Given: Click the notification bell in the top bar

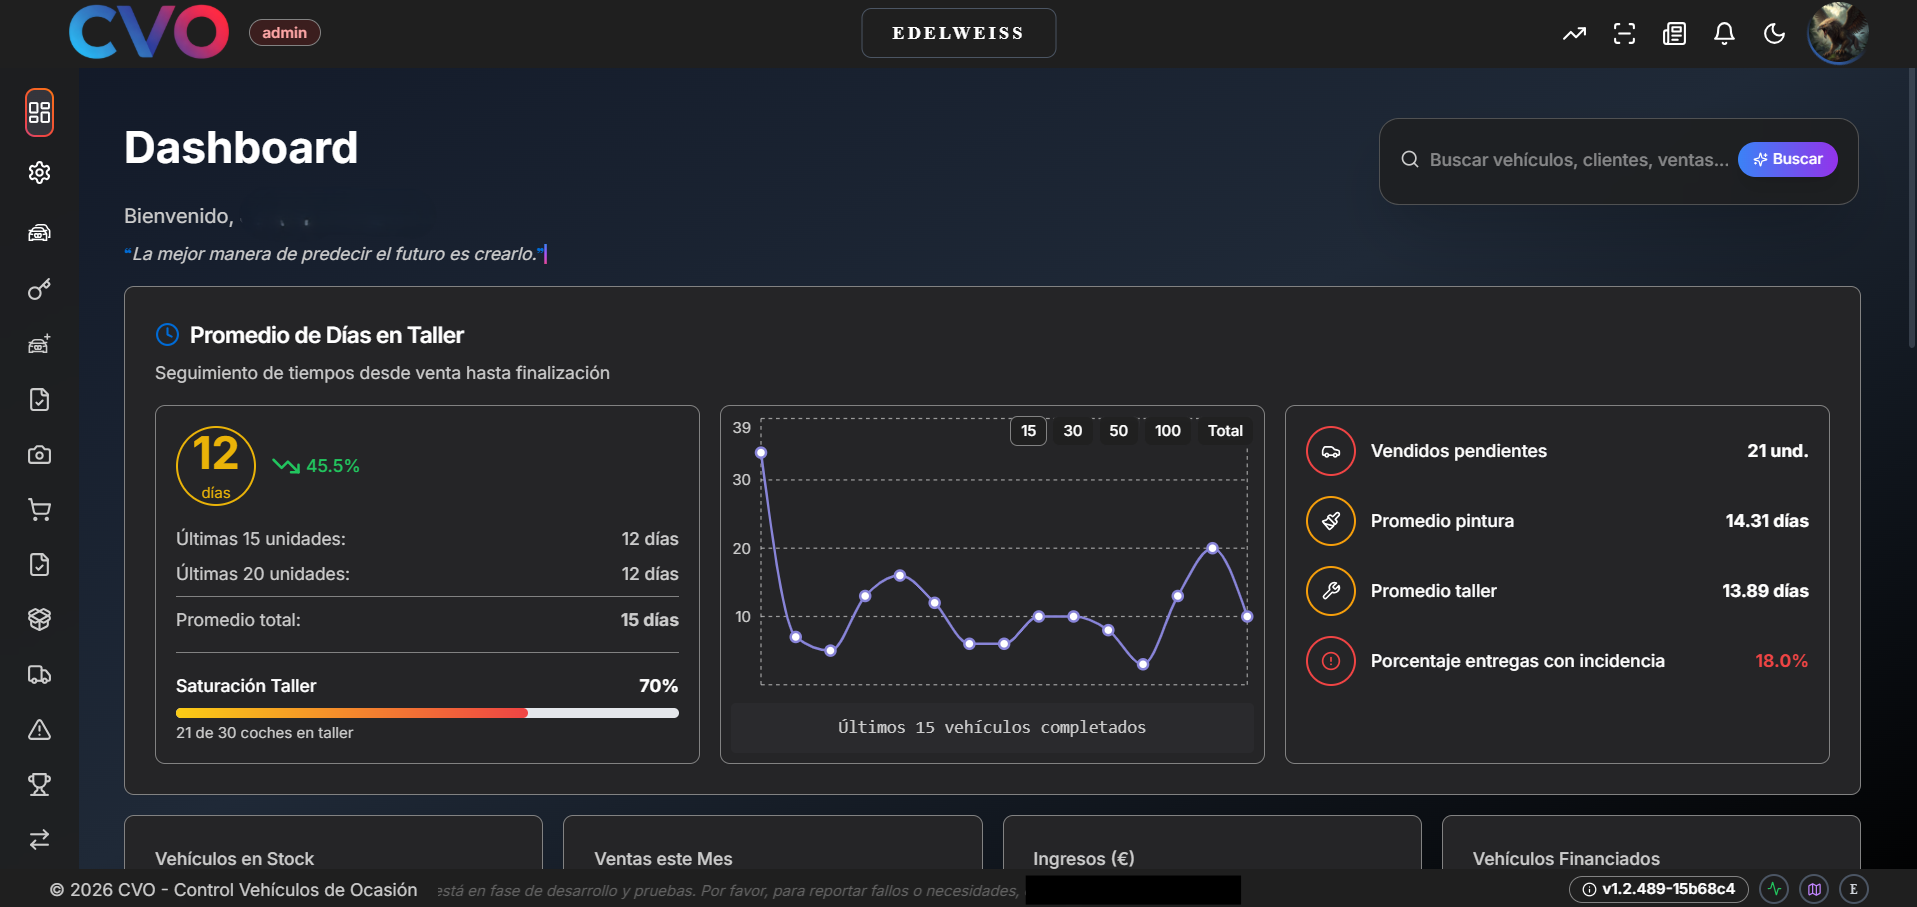Looking at the screenshot, I should pos(1724,33).
